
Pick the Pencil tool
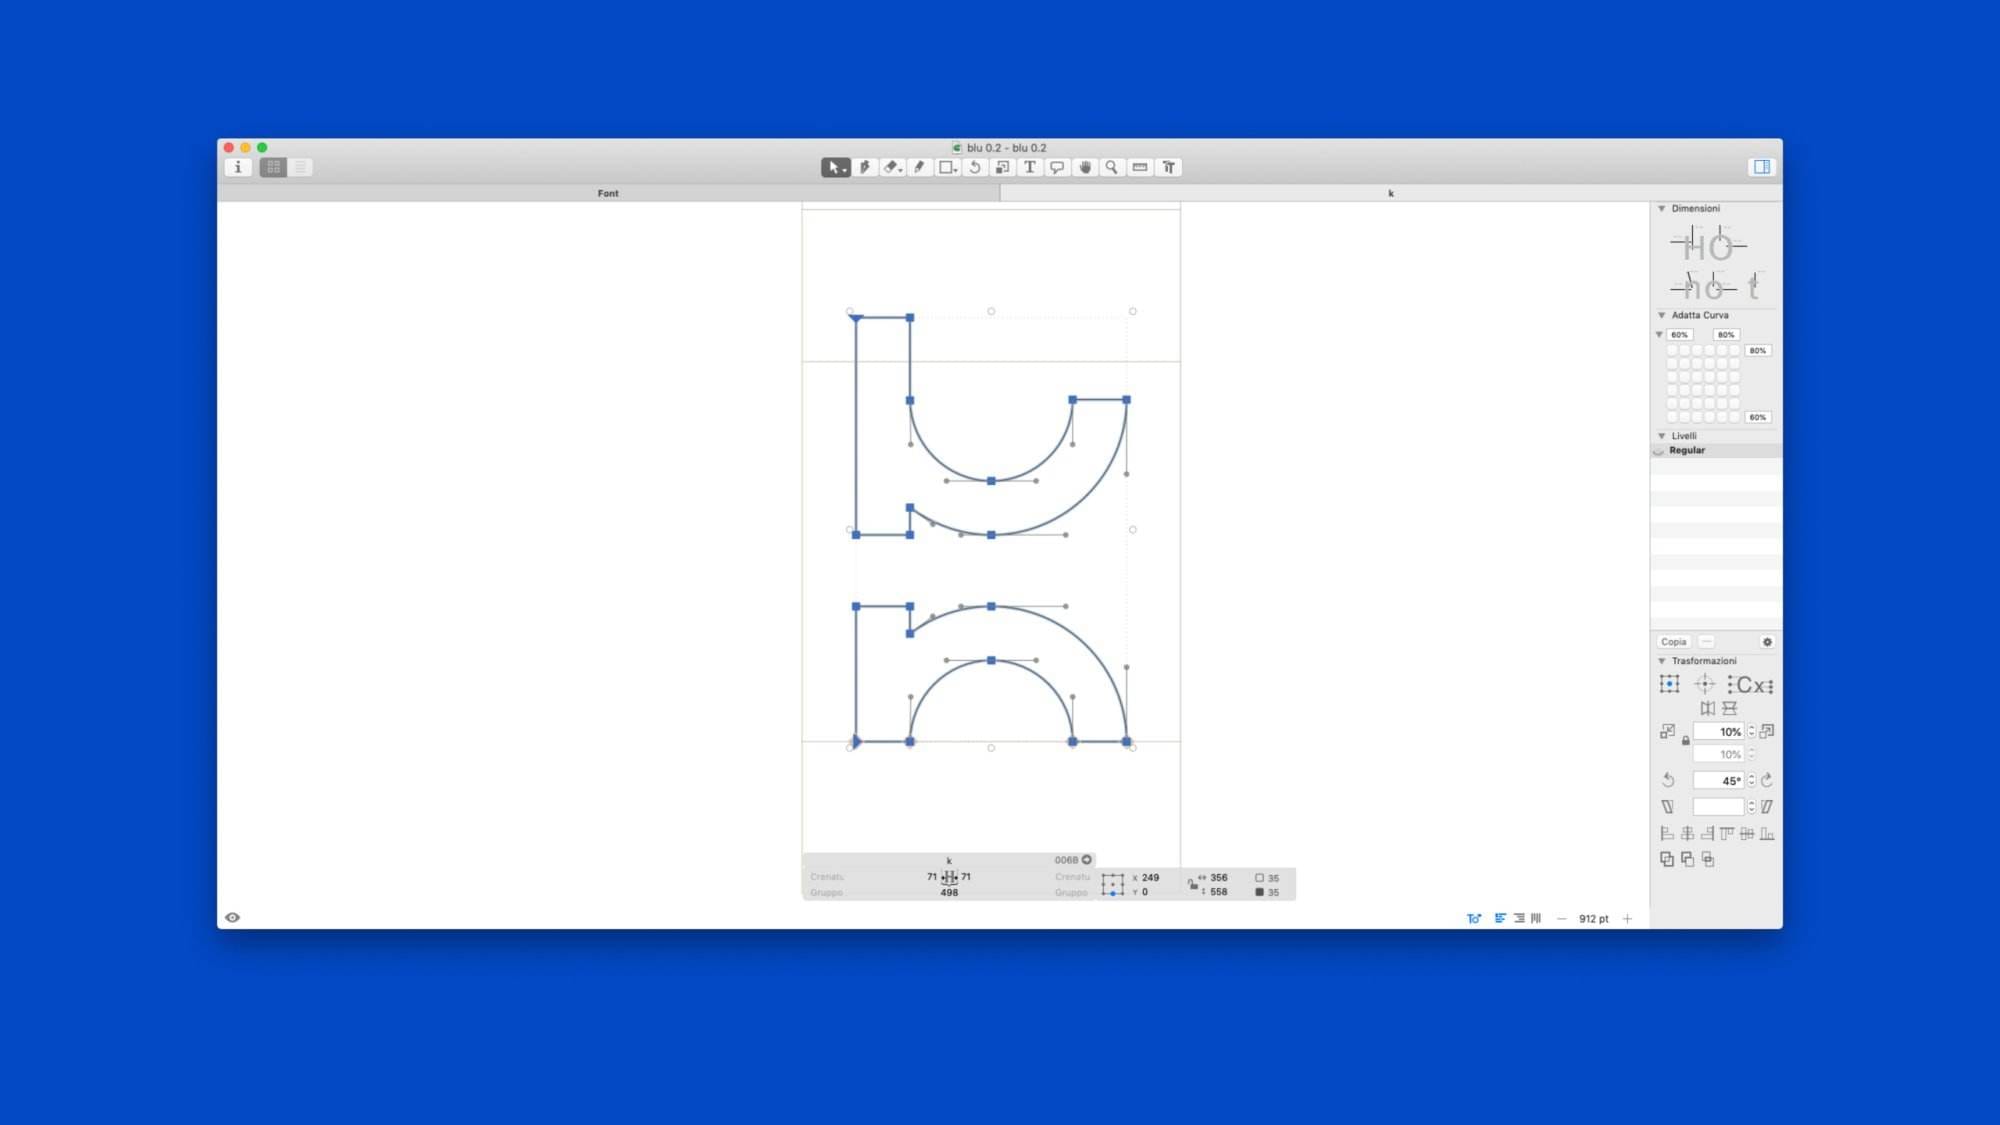click(919, 168)
